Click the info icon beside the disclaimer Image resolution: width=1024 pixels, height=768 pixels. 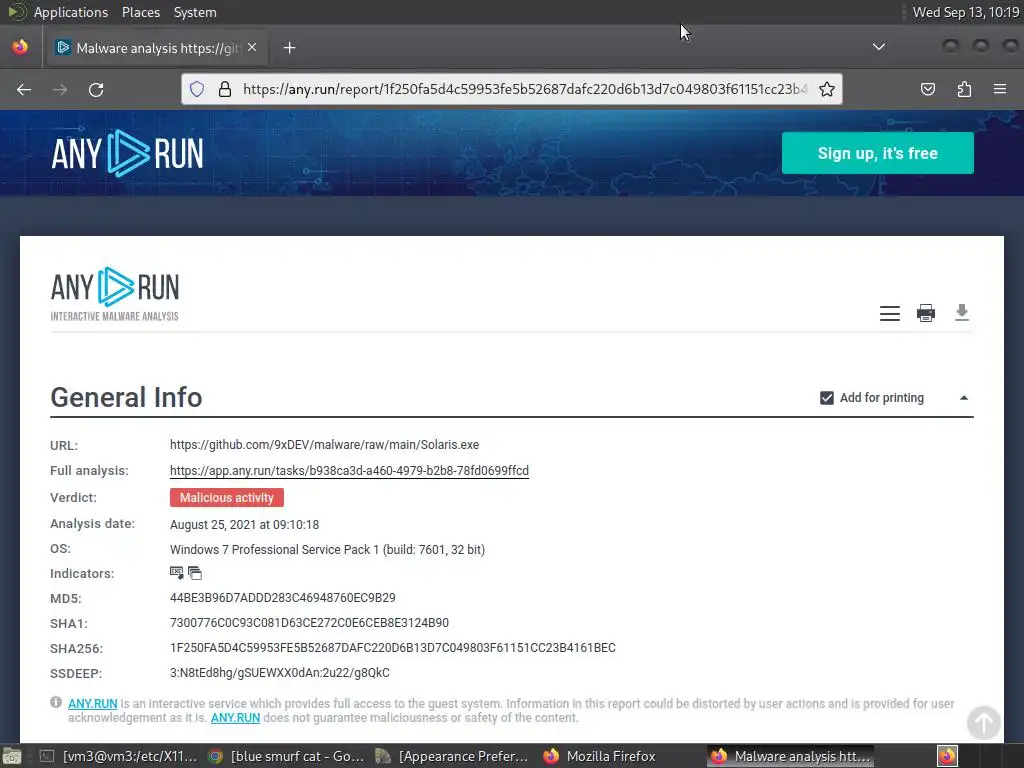pos(56,703)
